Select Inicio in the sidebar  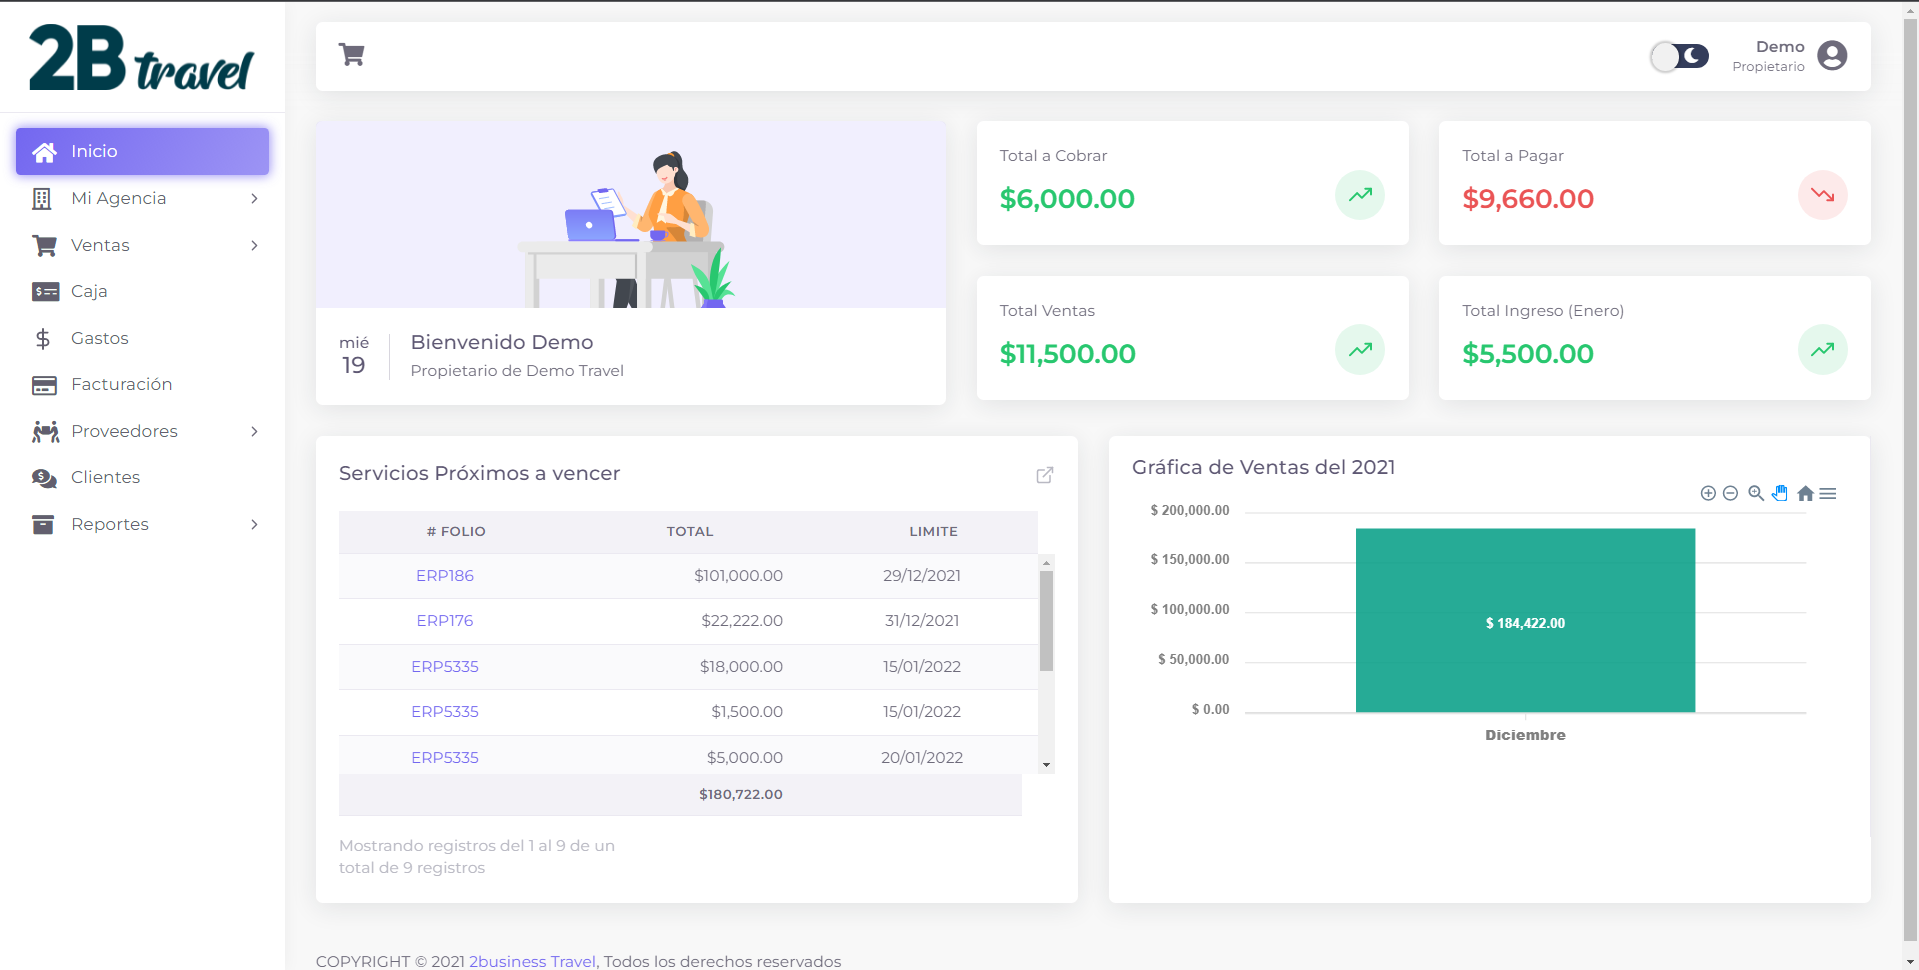pos(142,151)
